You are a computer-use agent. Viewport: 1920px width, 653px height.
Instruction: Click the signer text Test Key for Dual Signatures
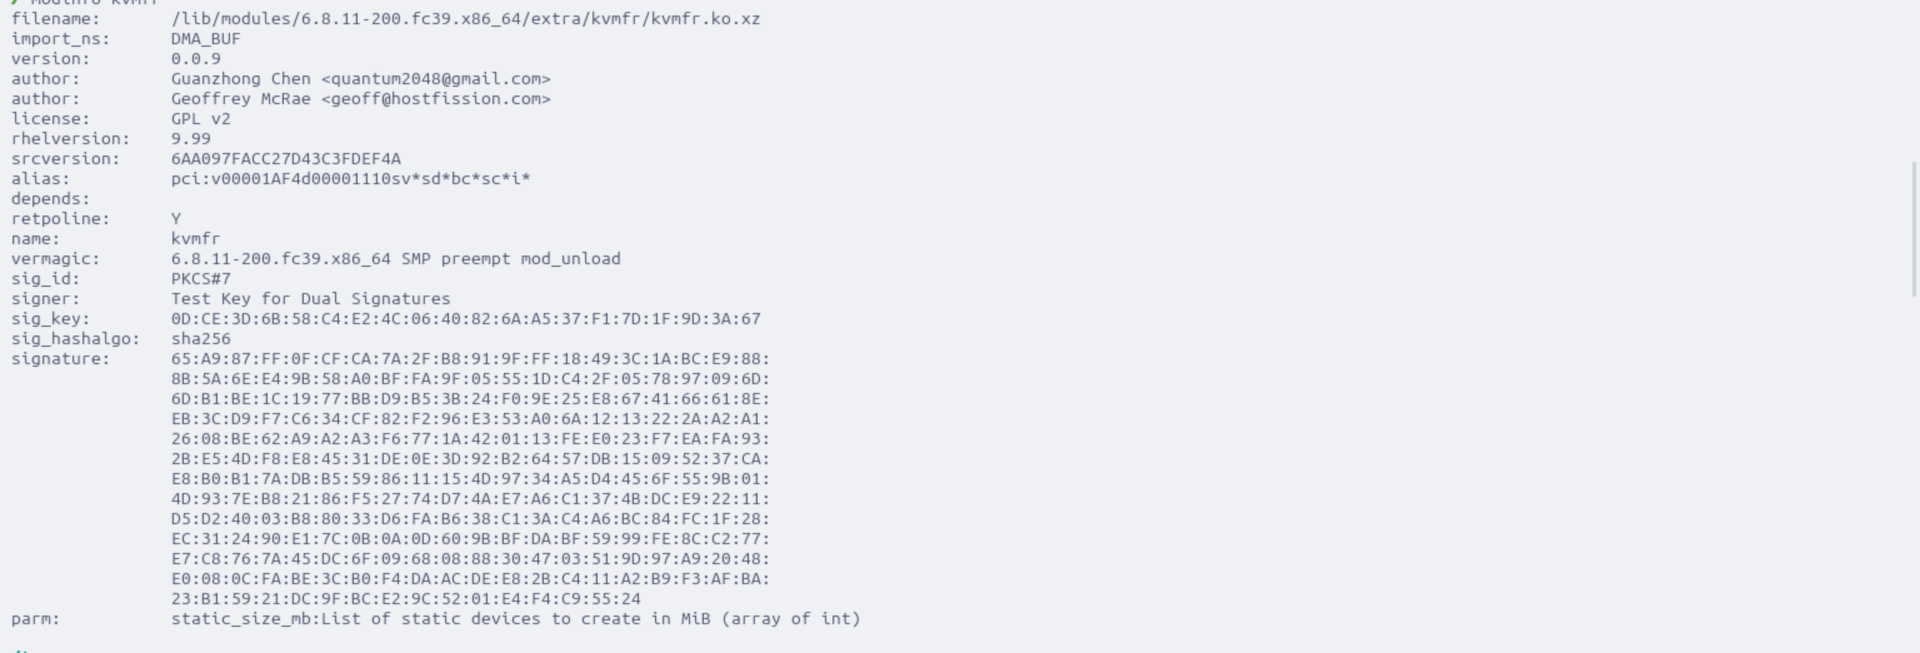click(310, 299)
